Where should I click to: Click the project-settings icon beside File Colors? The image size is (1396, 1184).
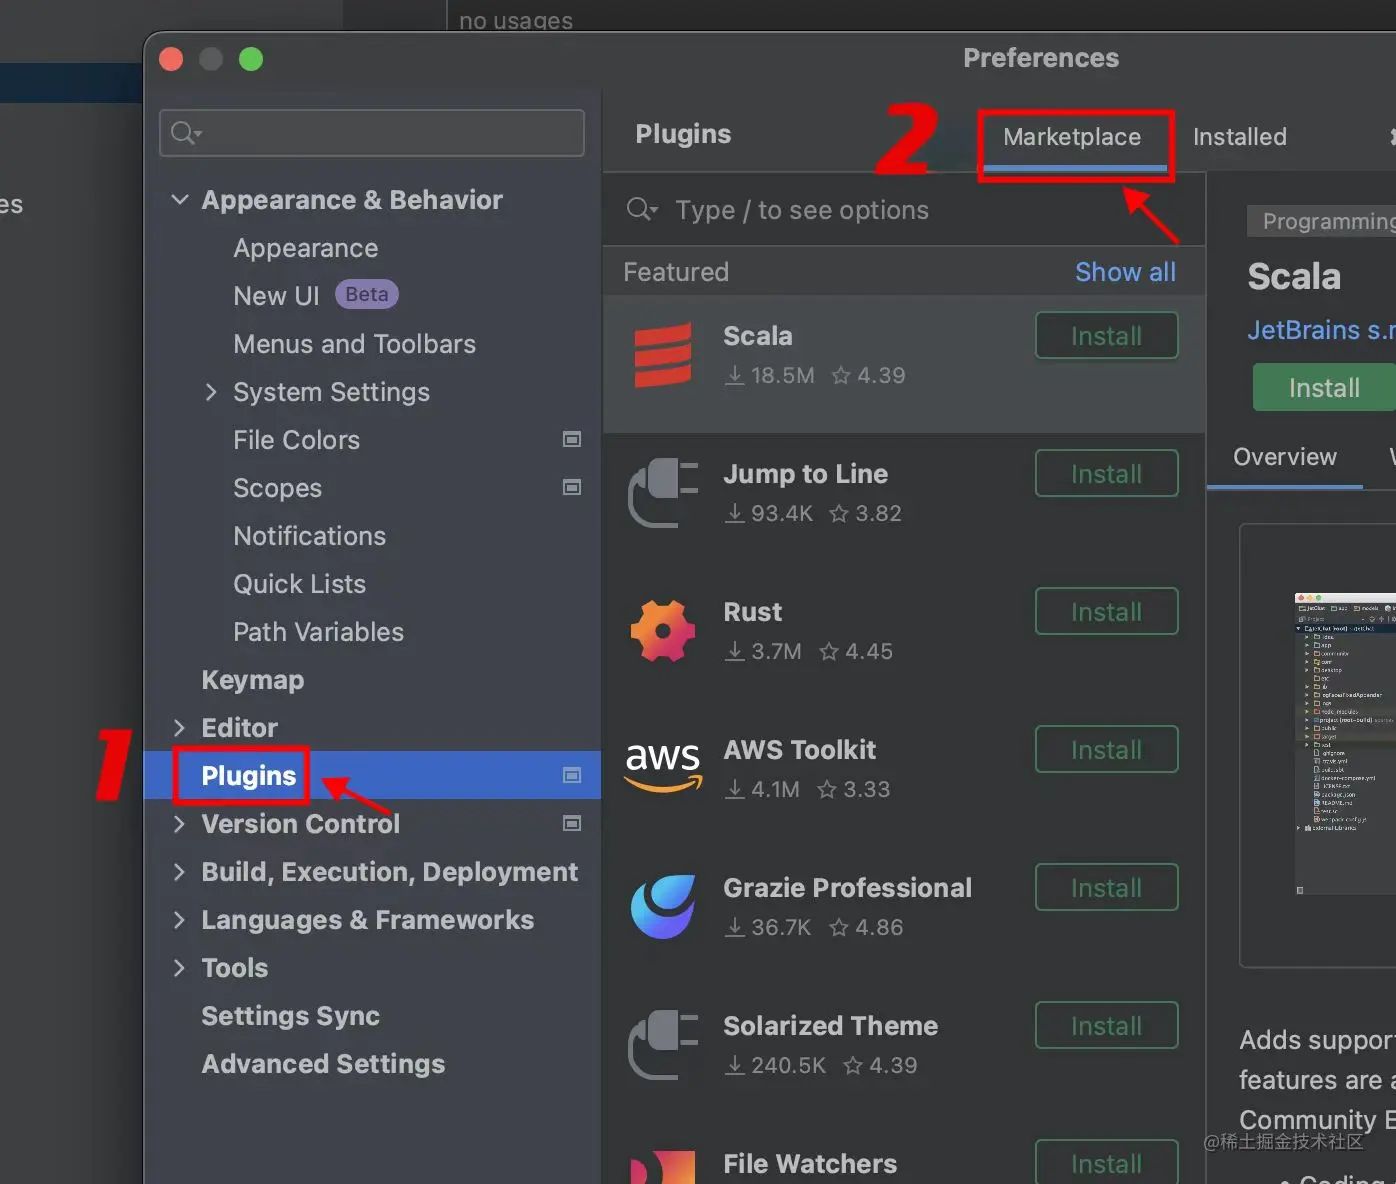pos(572,439)
